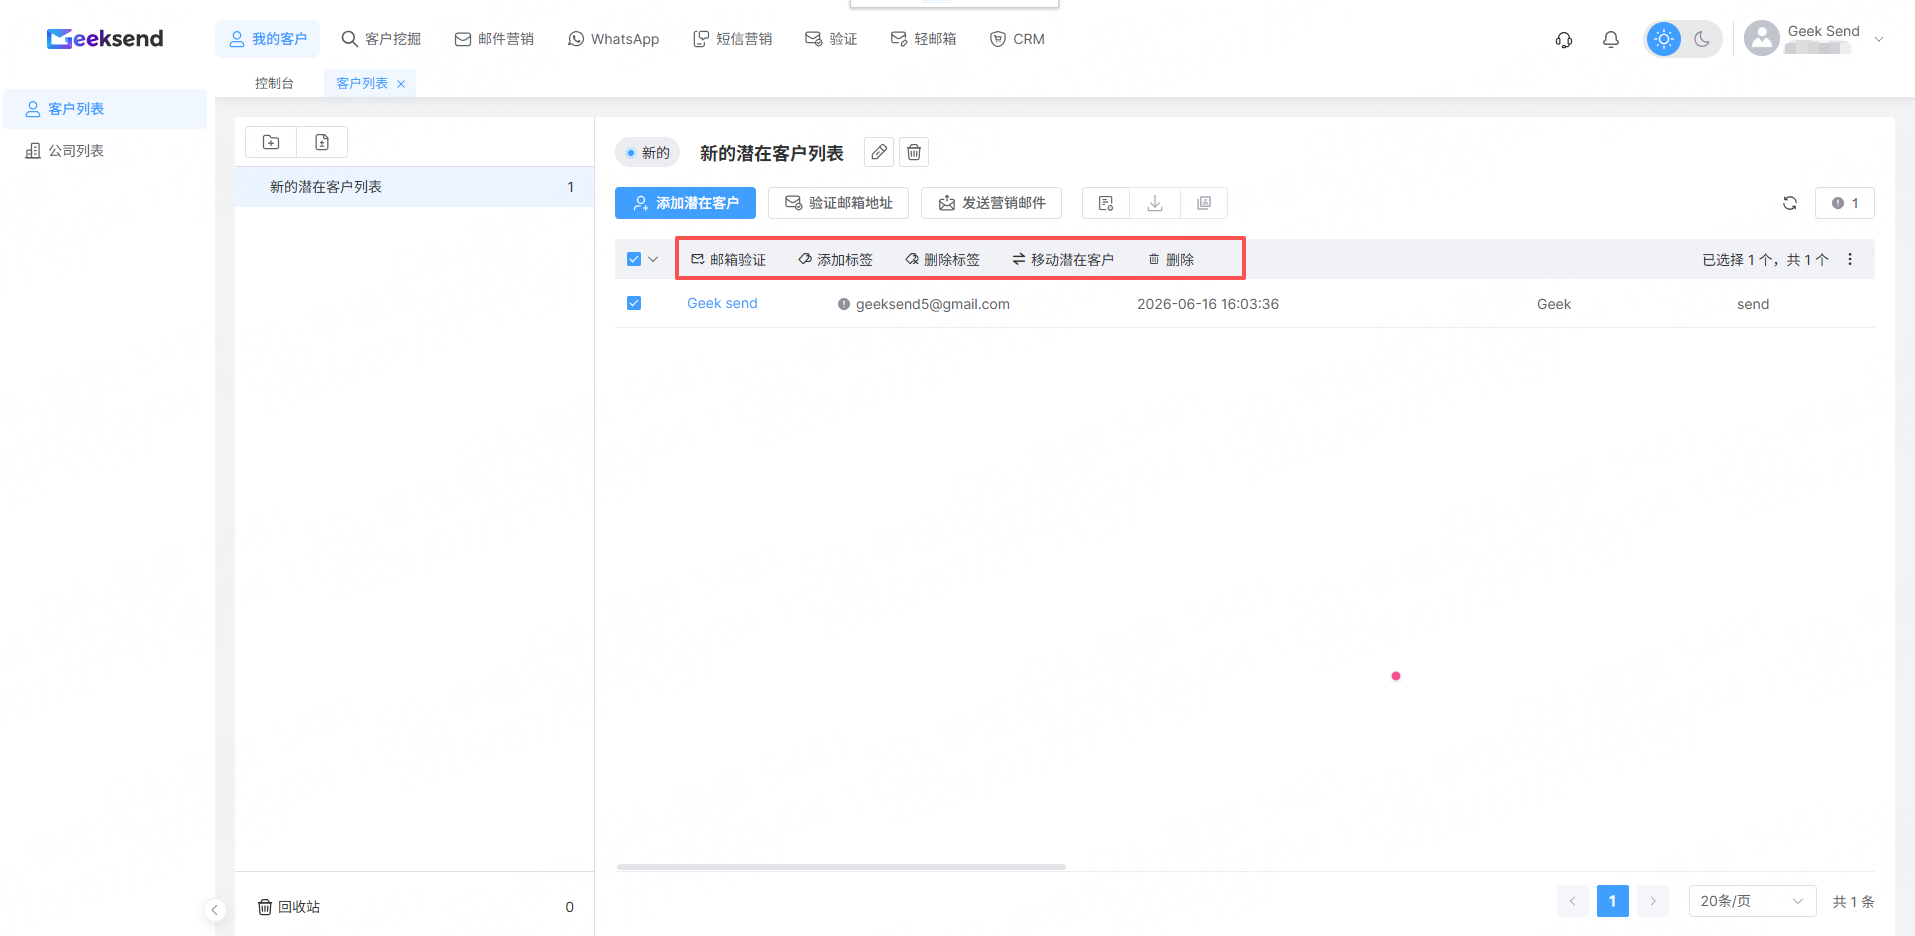Open 短信营销 in top navigation
1915x936 pixels.
pyautogui.click(x=733, y=39)
